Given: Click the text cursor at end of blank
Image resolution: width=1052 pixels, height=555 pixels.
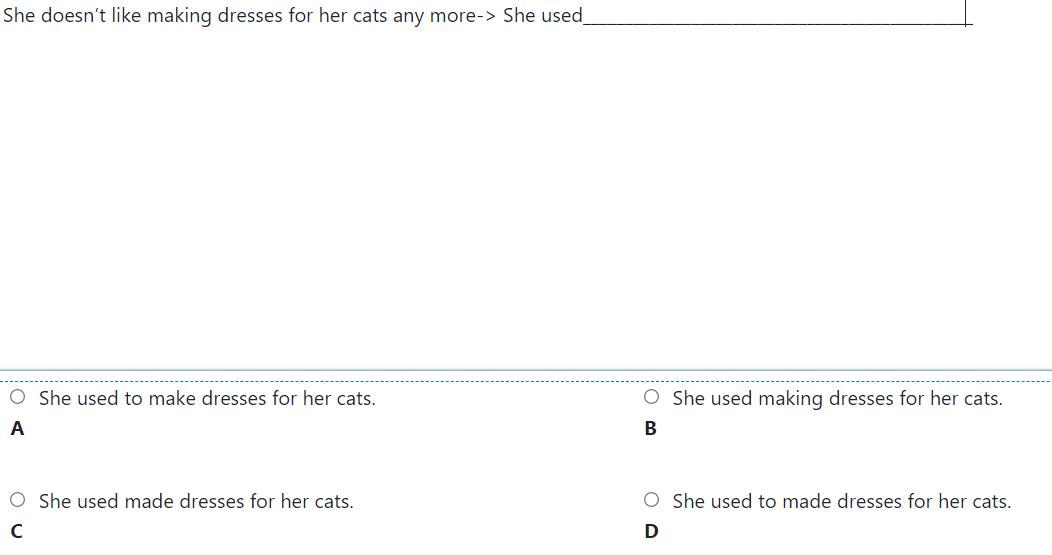Looking at the screenshot, I should point(966,15).
